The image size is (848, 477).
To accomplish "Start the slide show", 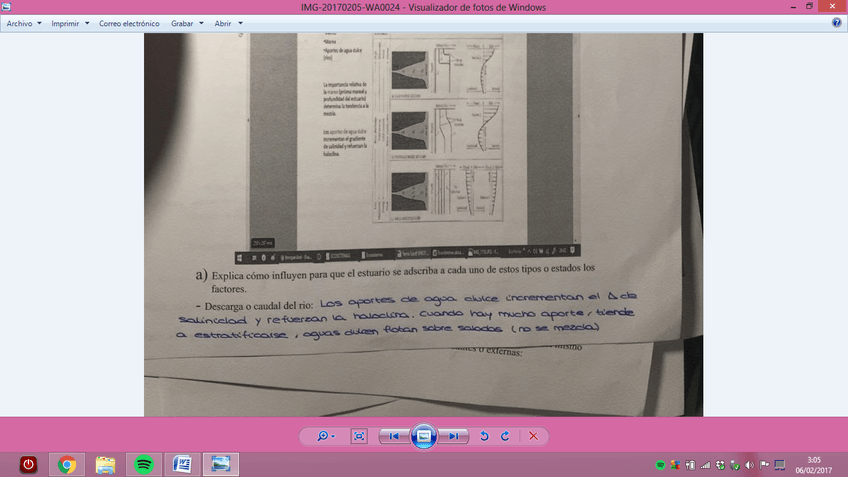I will pos(423,436).
